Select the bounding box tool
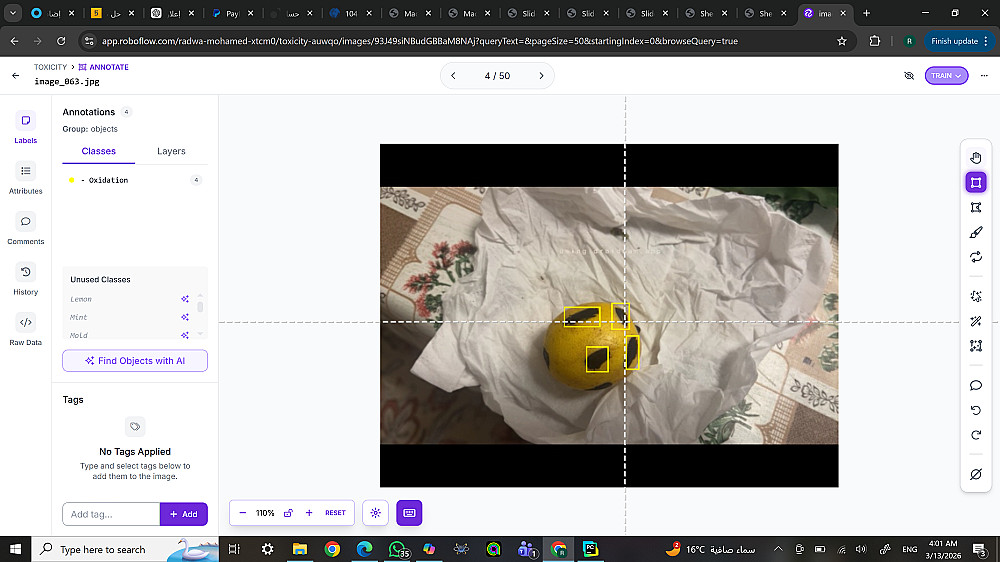This screenshot has height=562, width=1000. tap(976, 182)
